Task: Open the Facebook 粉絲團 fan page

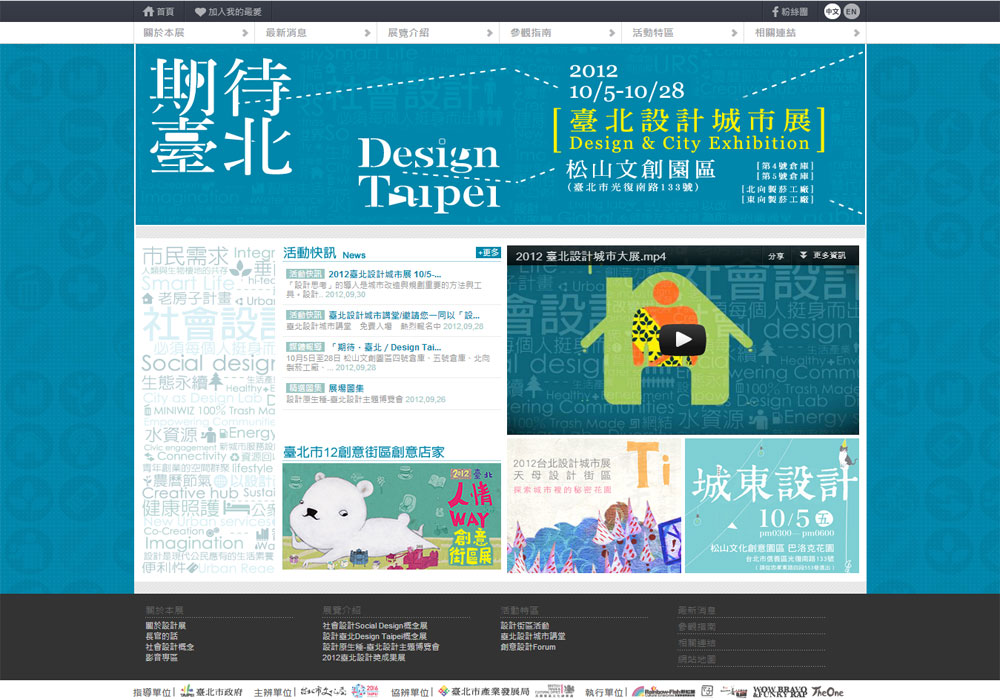Action: (x=790, y=11)
